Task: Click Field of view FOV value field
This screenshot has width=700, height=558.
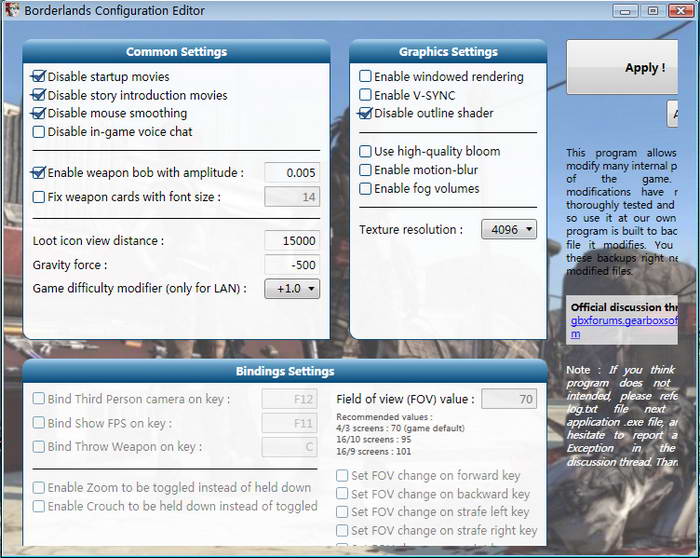Action: (509, 399)
